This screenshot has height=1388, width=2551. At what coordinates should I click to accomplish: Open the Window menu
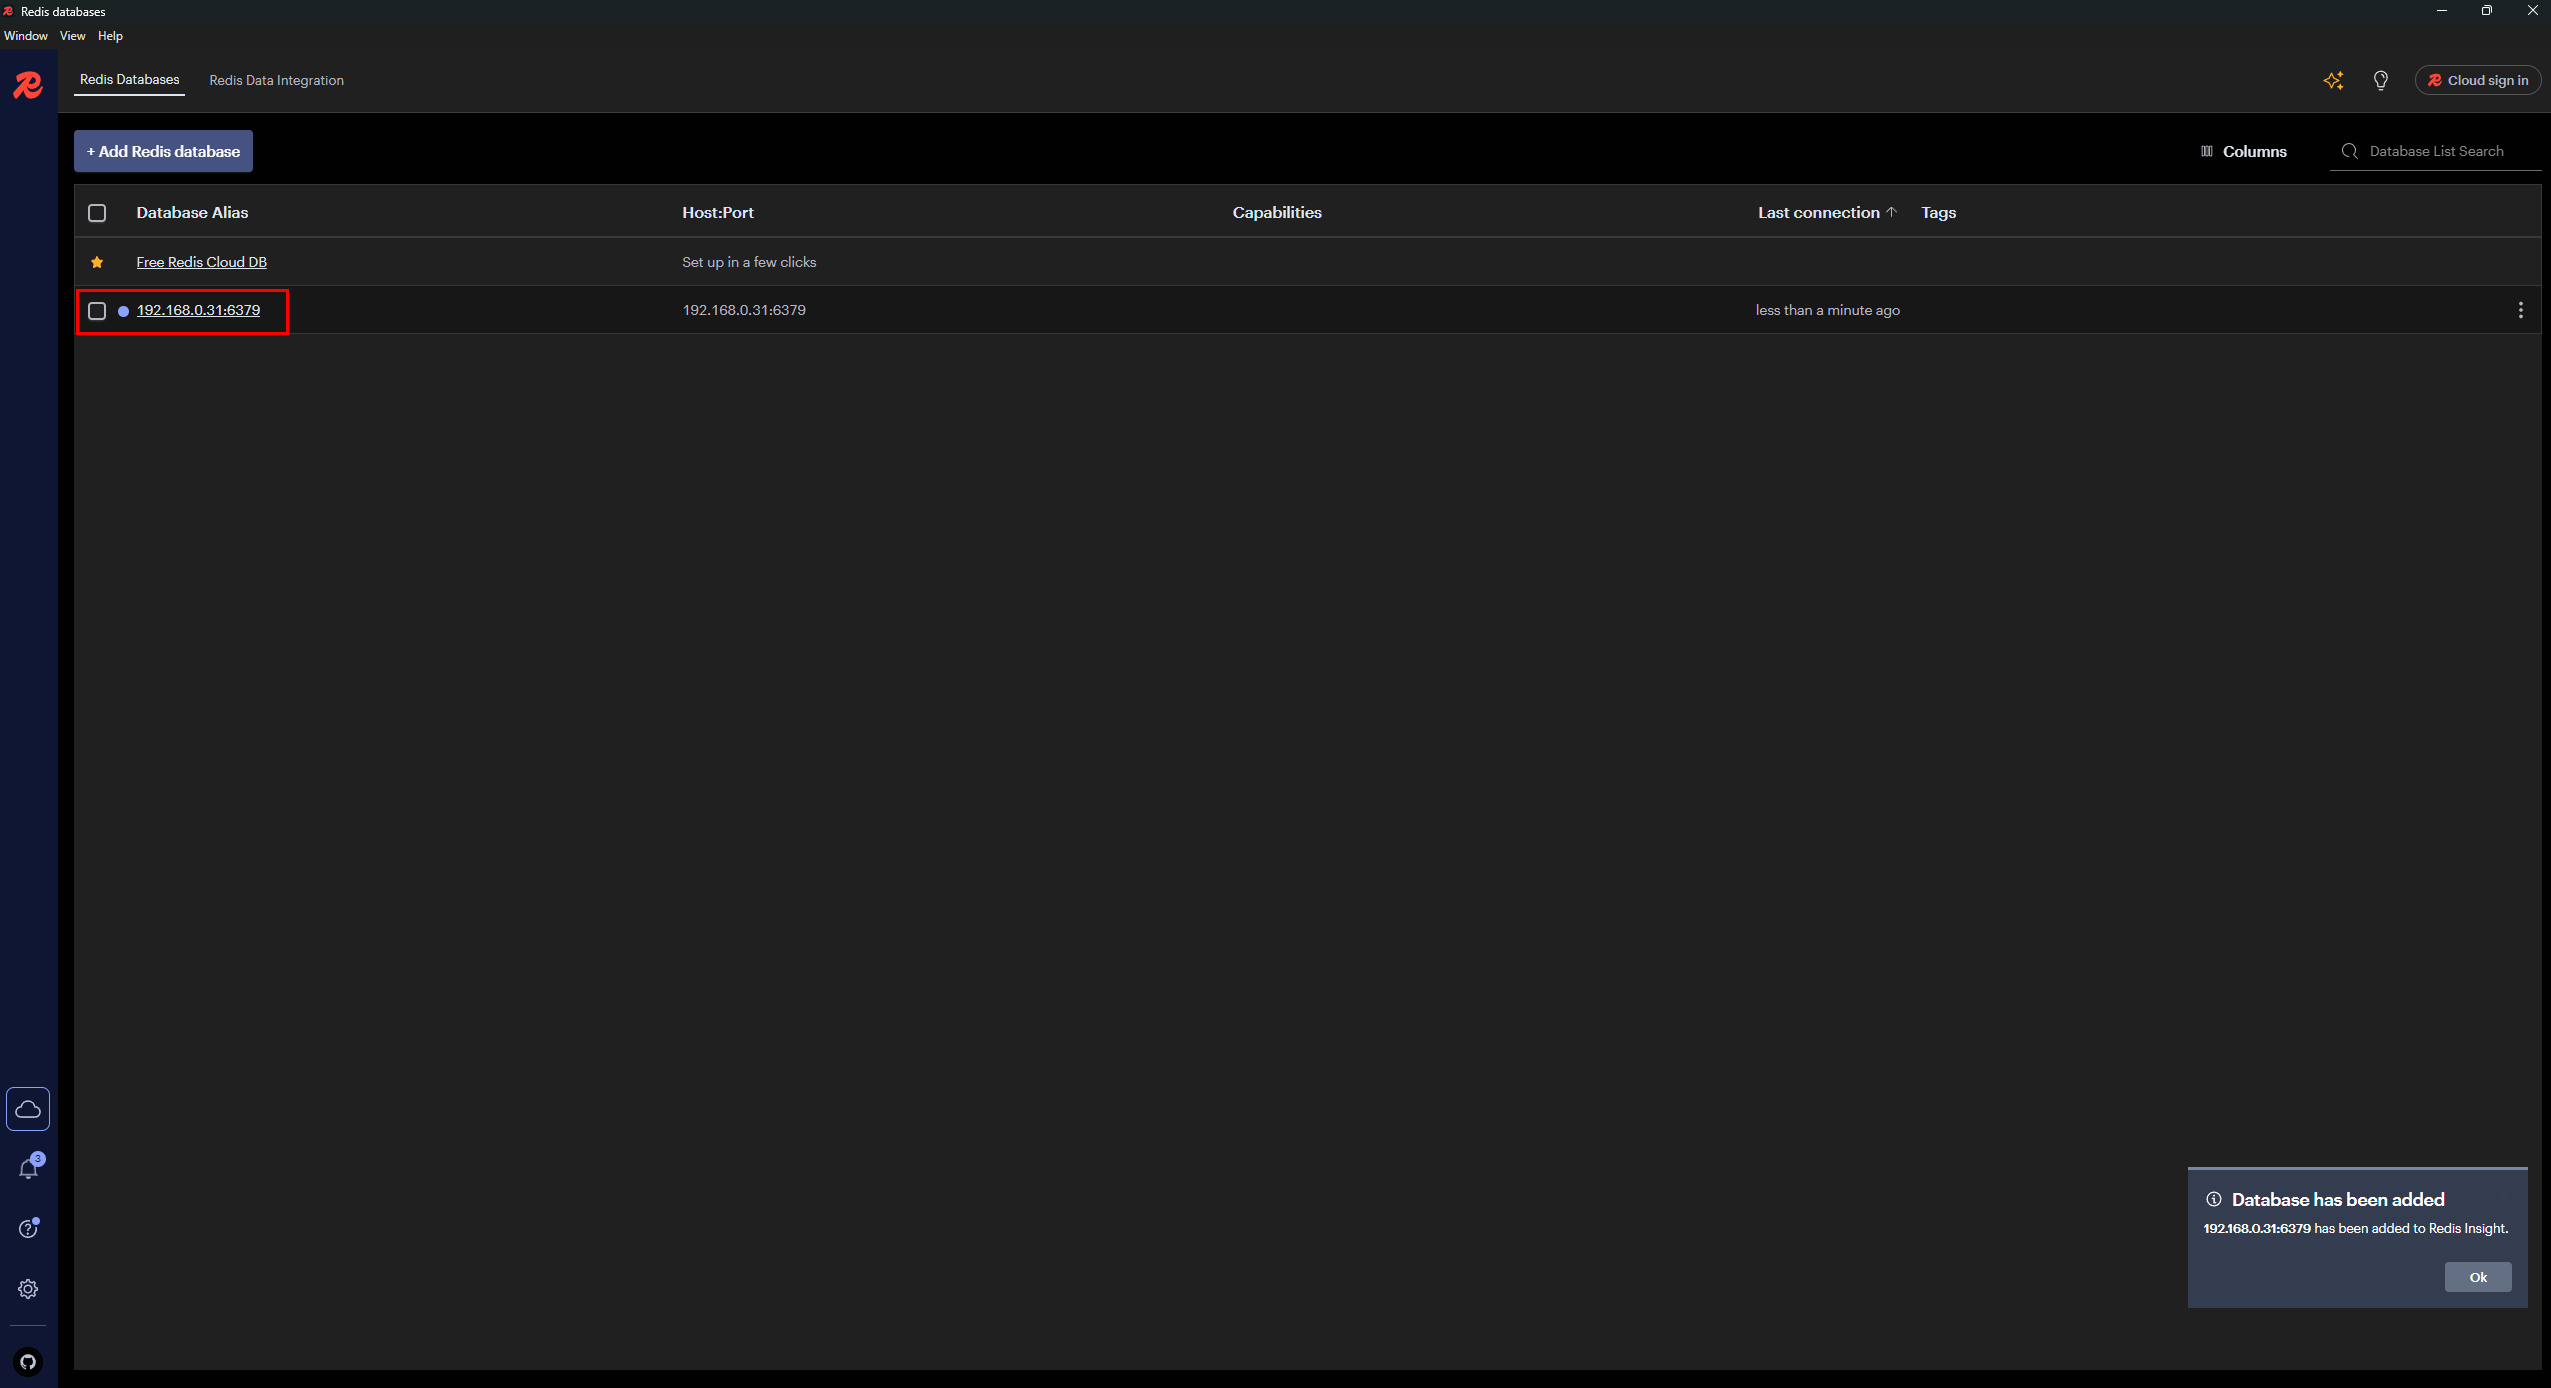(26, 36)
